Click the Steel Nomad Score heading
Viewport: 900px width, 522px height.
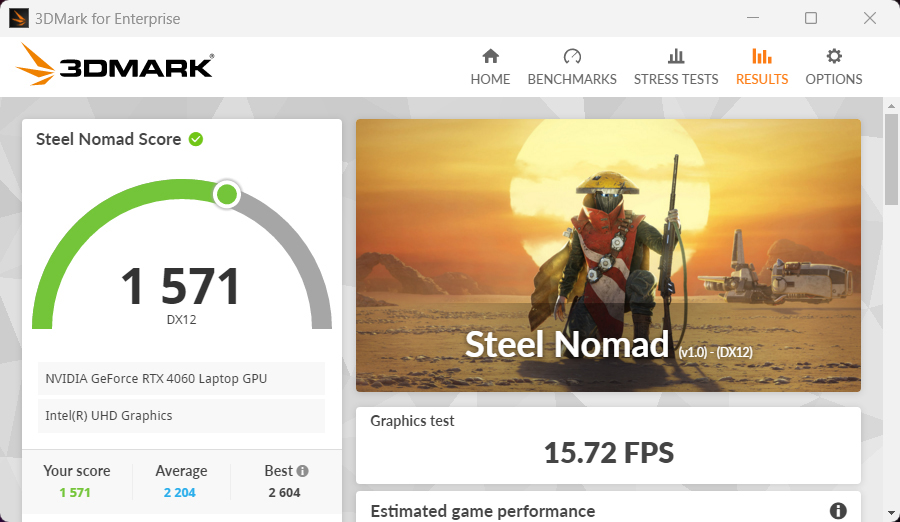(x=108, y=139)
